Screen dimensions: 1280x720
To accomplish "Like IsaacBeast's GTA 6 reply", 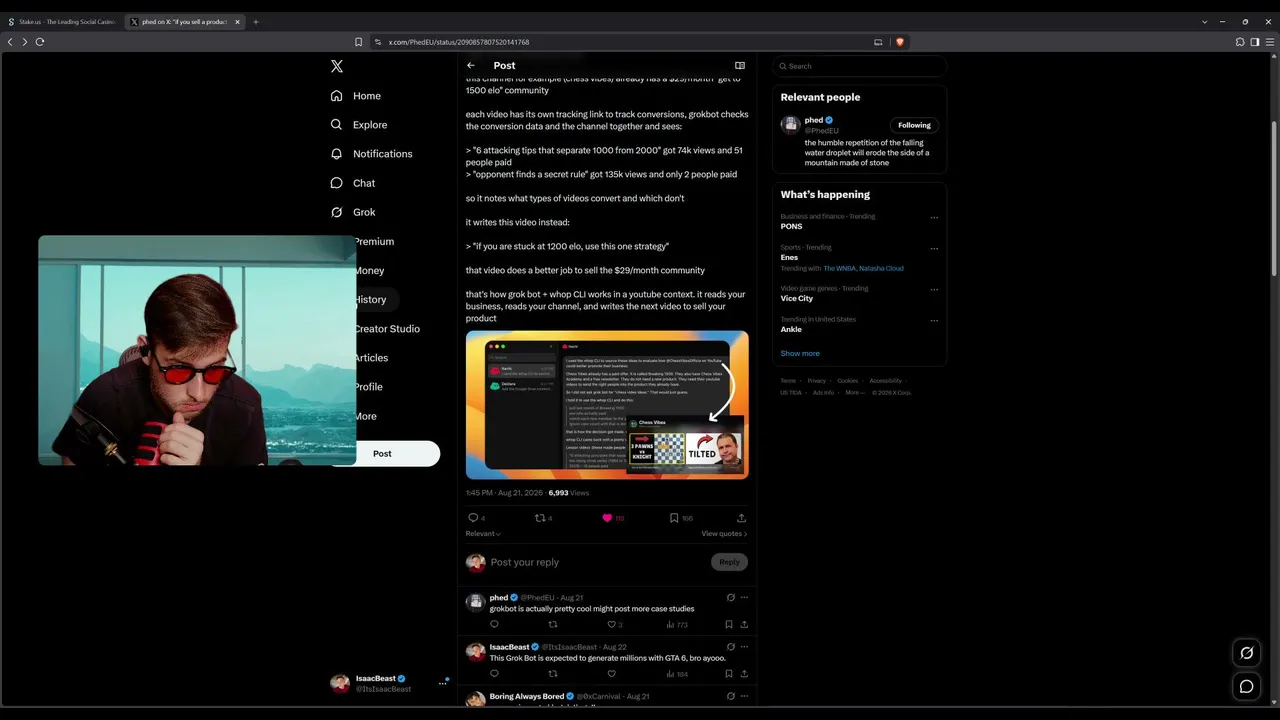I will coord(612,674).
